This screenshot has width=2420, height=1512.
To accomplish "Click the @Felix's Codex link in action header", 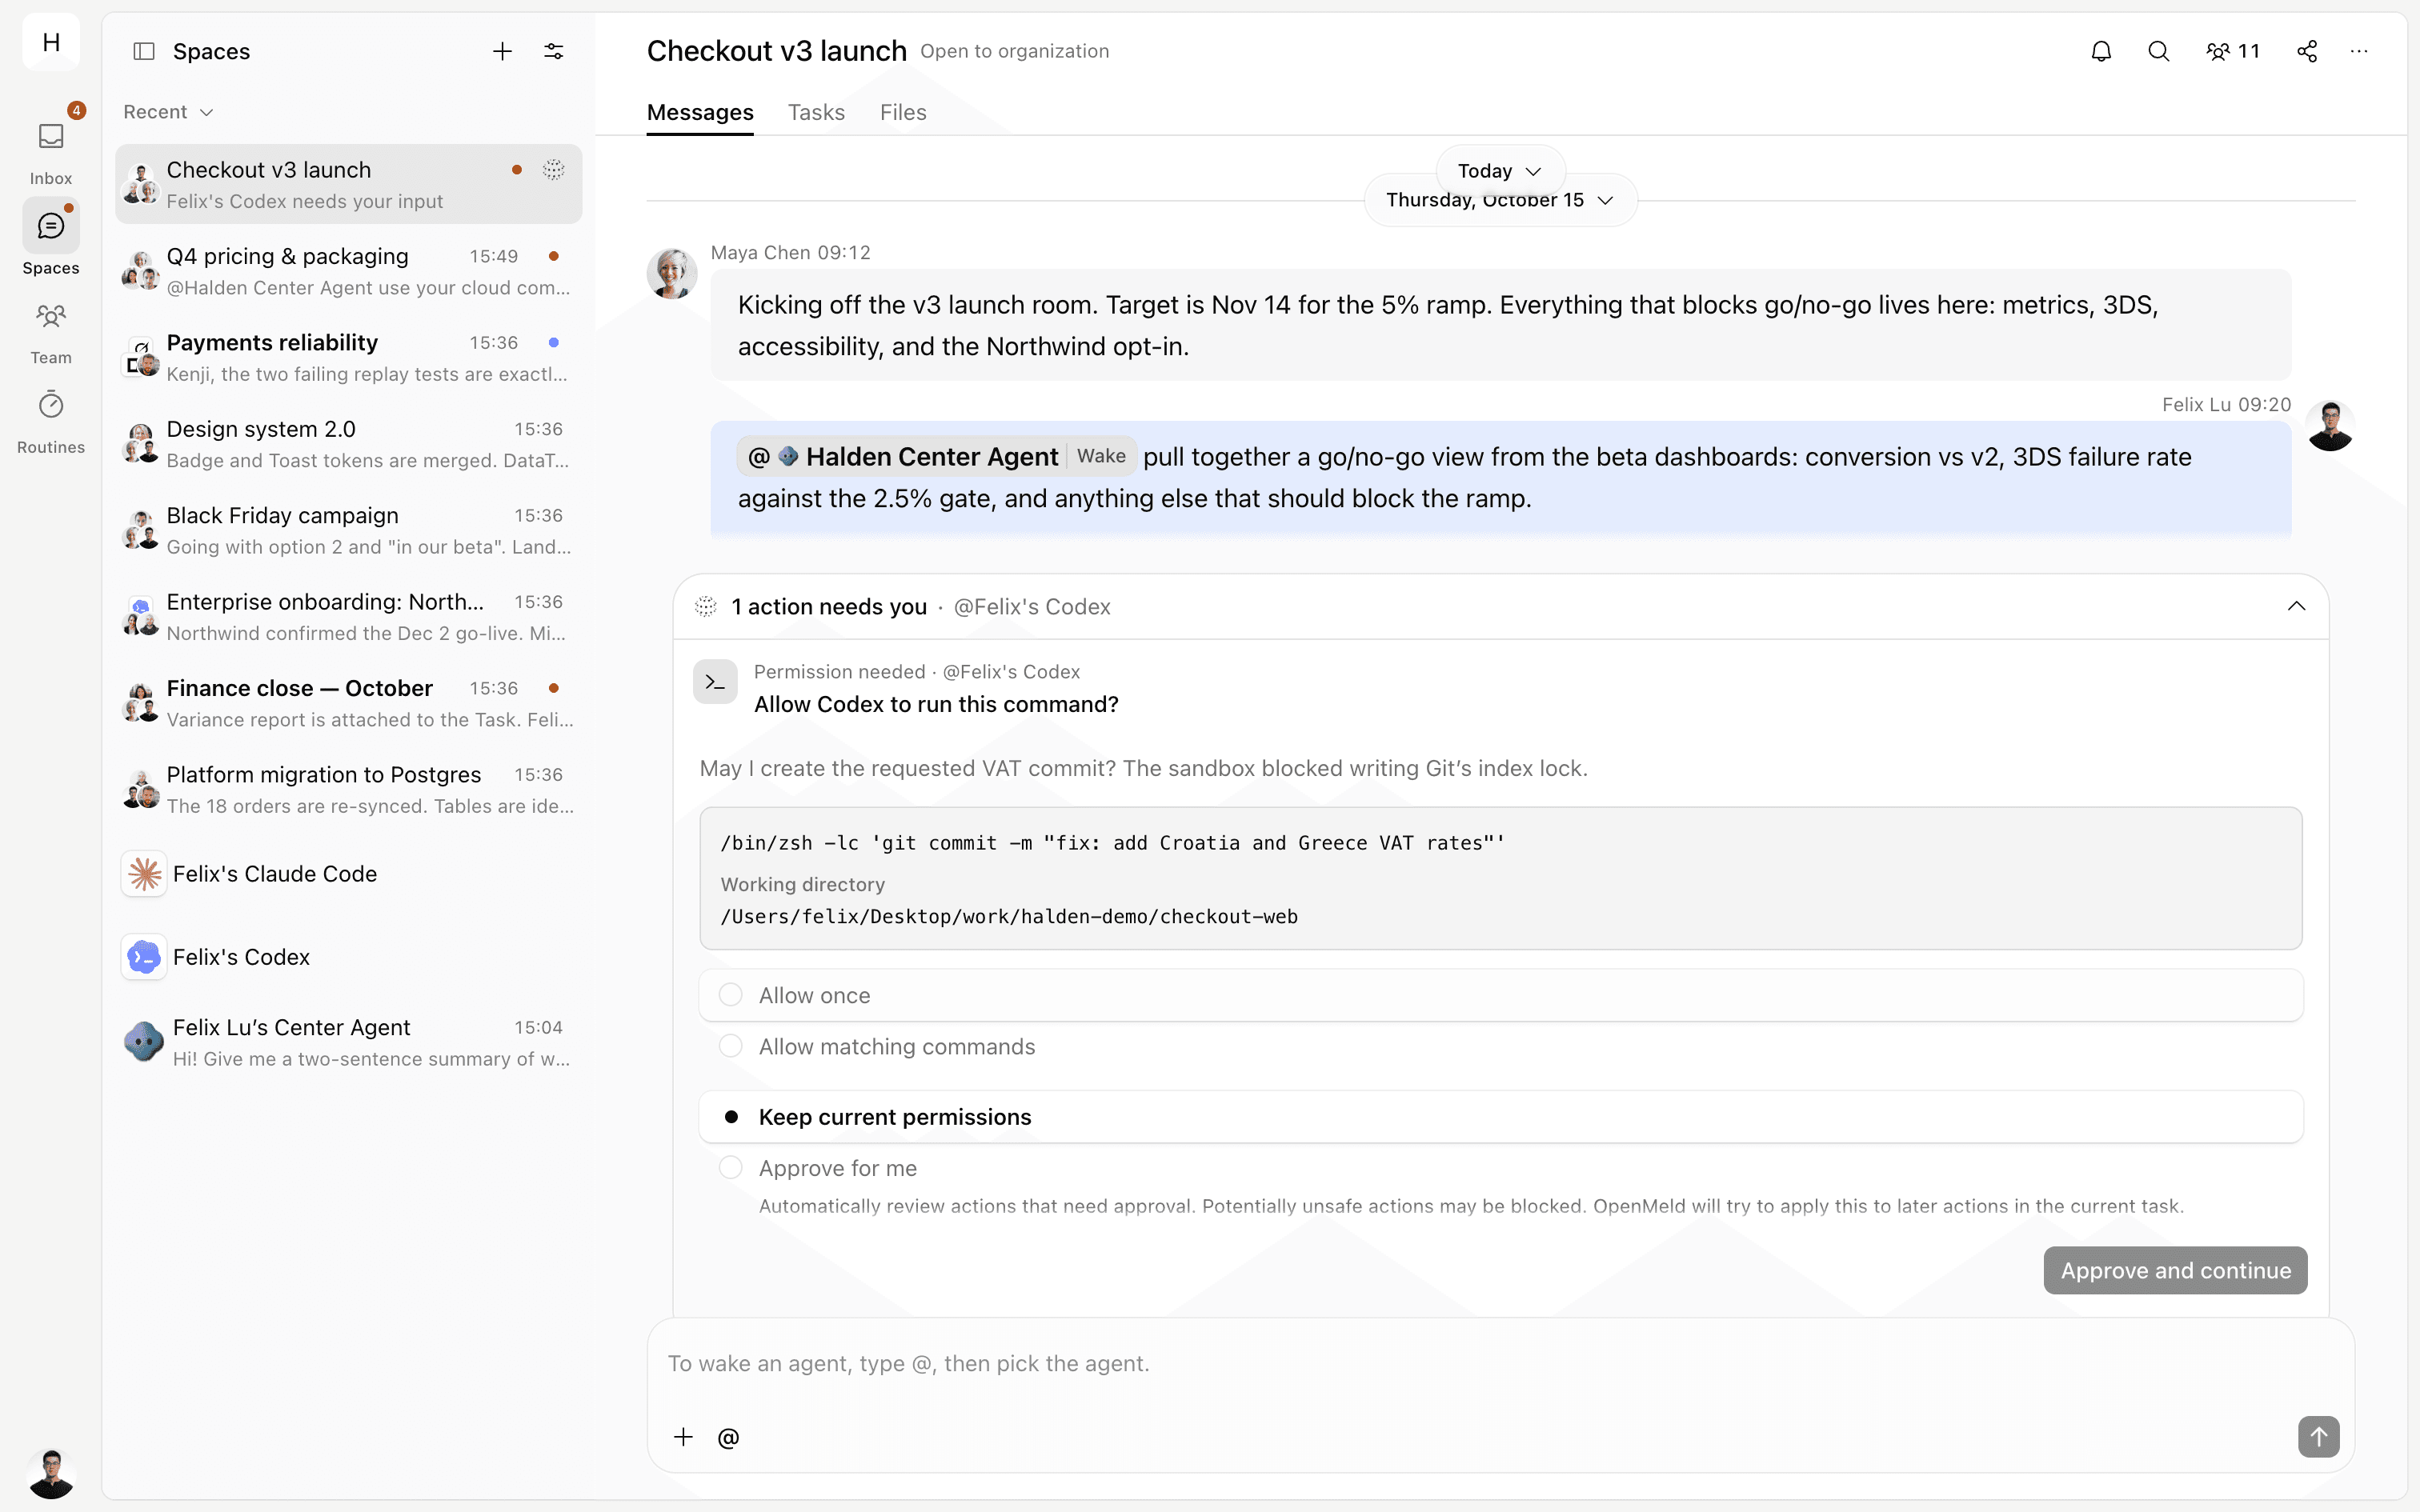I will point(1032,606).
